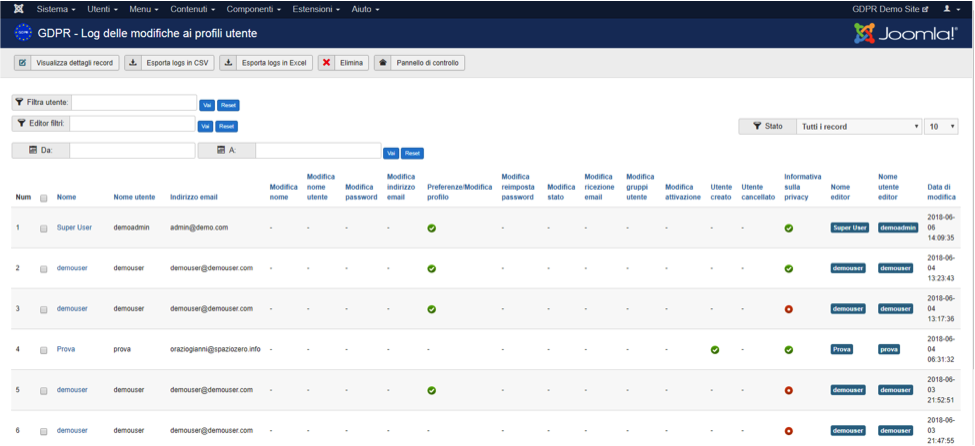Open the Utenti menu
This screenshot has height=446, width=975.
pyautogui.click(x=103, y=9)
